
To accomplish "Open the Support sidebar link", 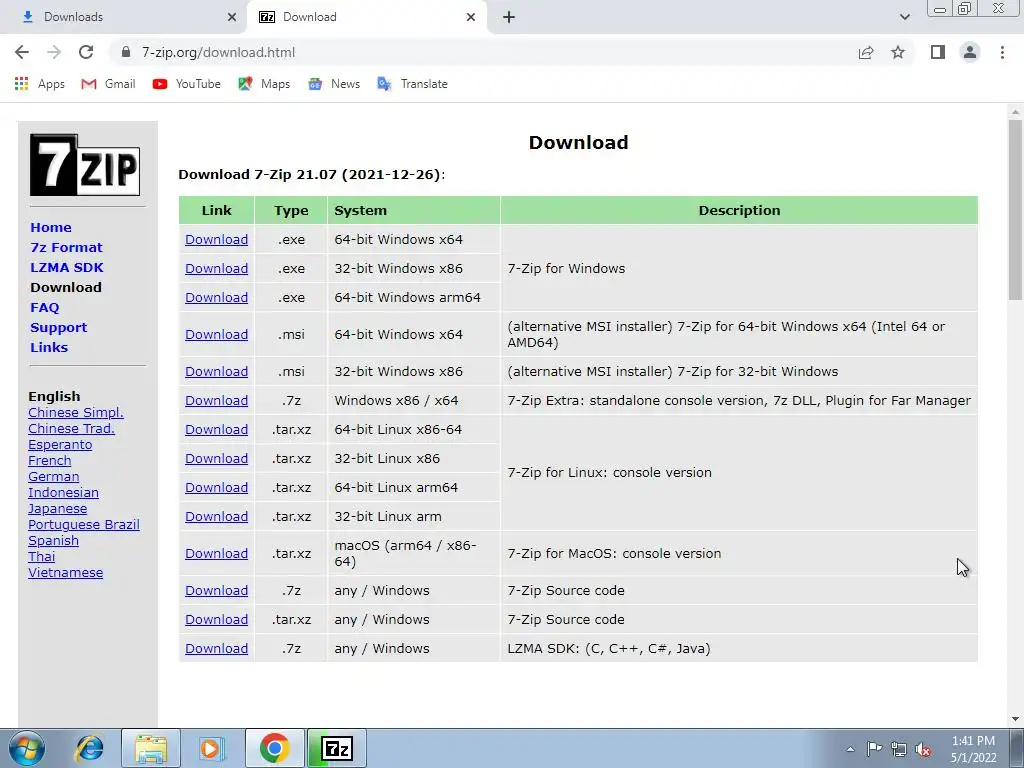I will (58, 328).
